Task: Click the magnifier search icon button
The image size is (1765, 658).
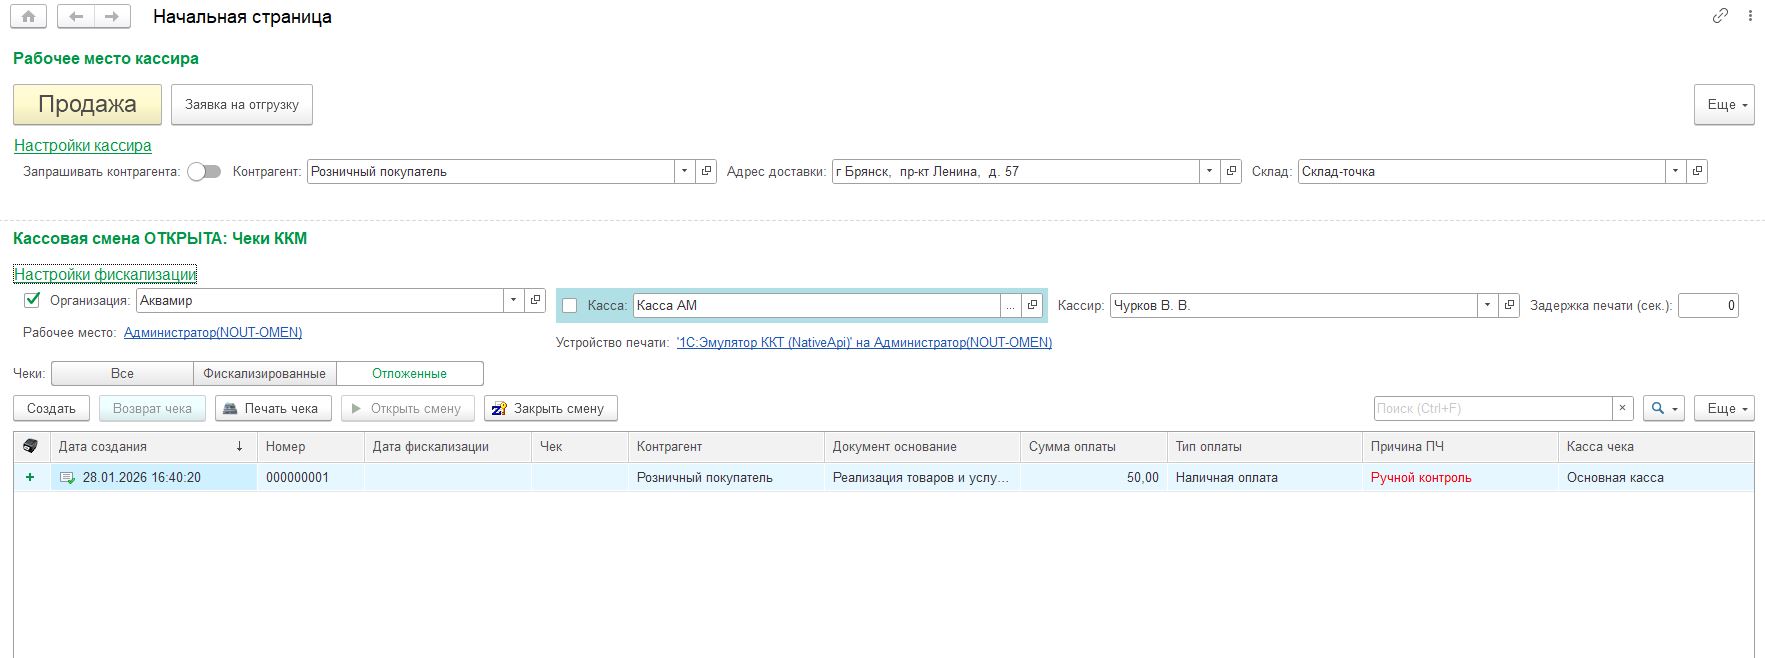Action: (x=1663, y=408)
